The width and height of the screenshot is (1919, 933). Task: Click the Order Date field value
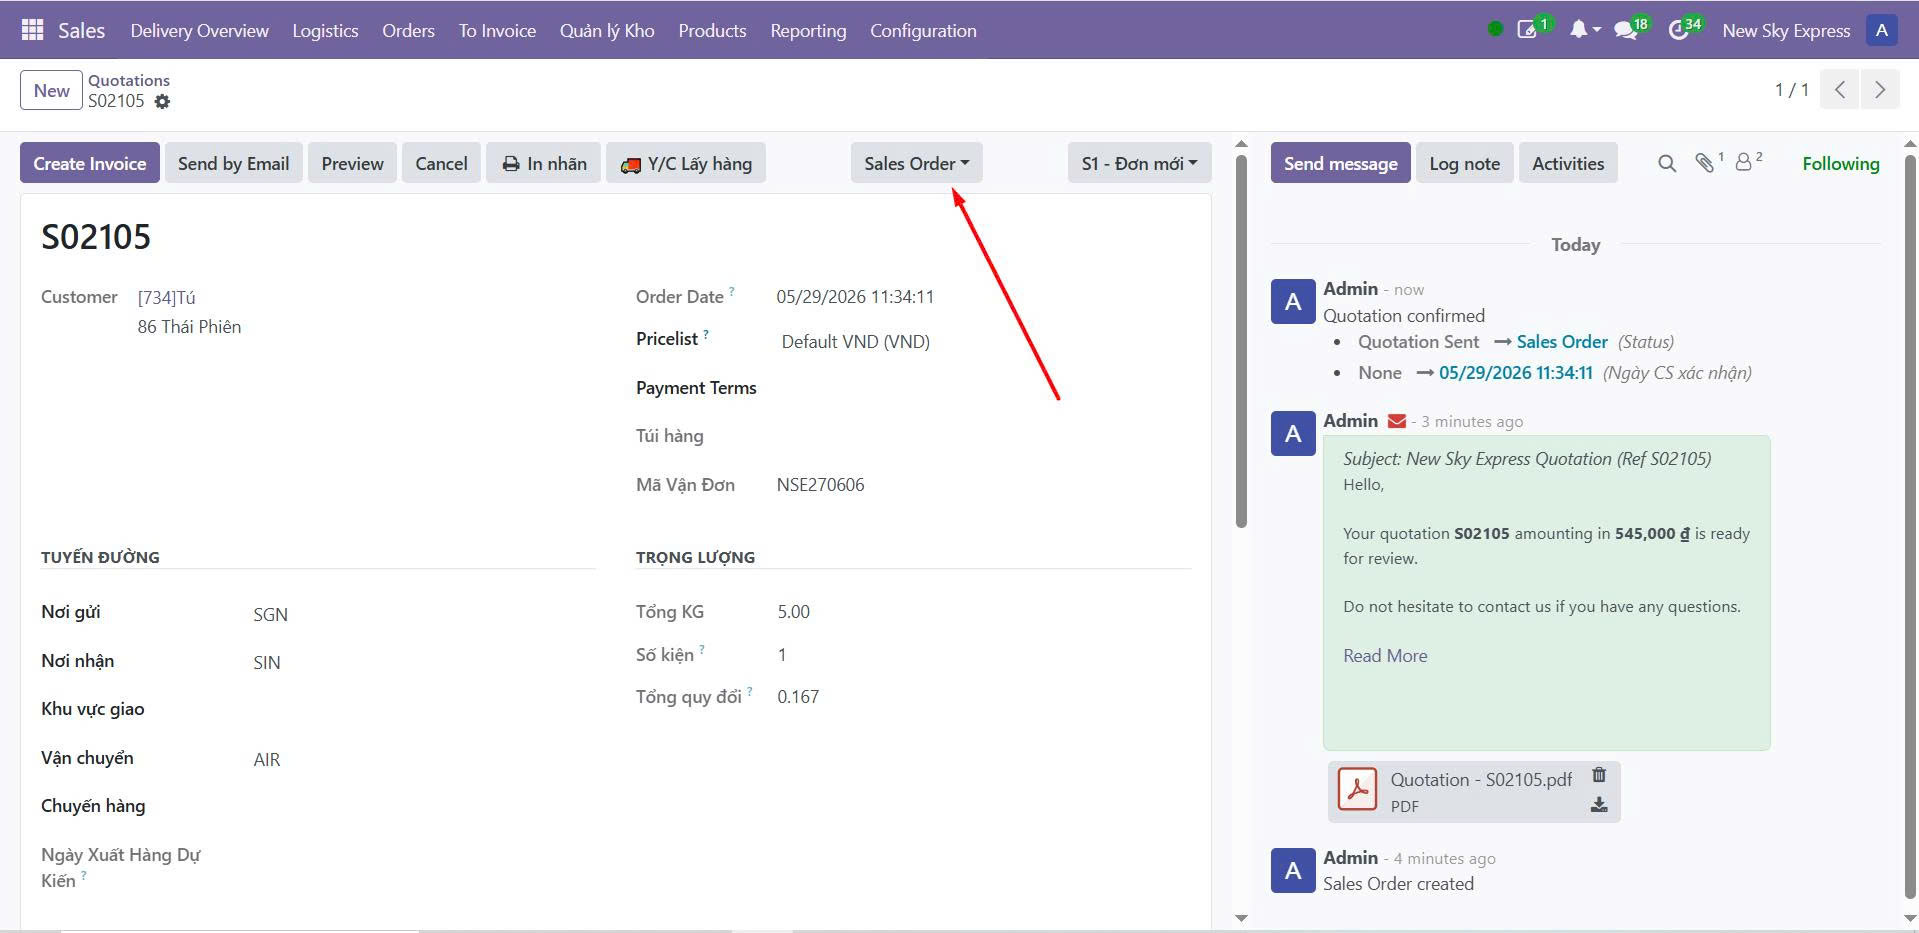pos(855,296)
